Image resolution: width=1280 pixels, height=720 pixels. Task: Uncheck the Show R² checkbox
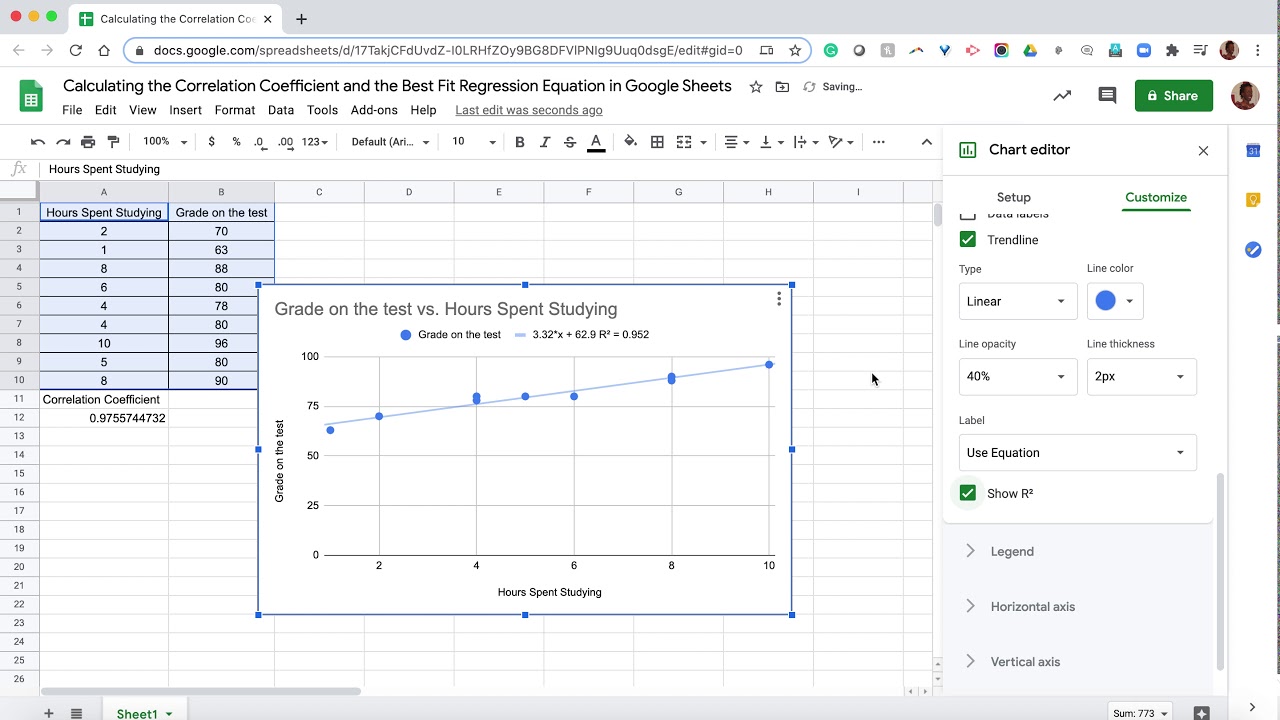pyautogui.click(x=967, y=493)
